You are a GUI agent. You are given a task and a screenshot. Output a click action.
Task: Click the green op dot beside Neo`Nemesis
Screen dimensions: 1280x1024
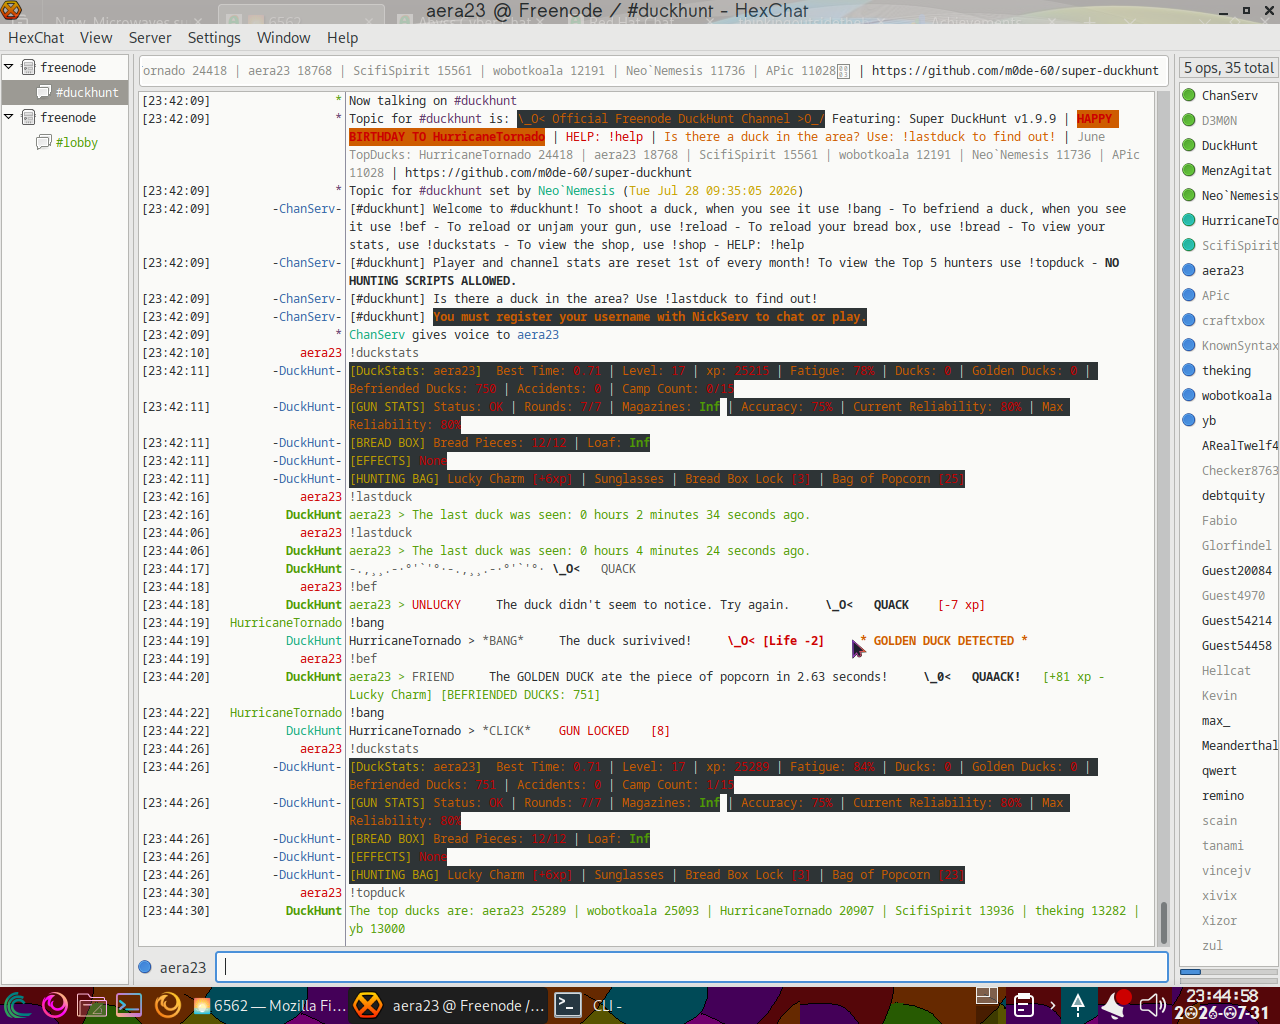click(x=1189, y=195)
